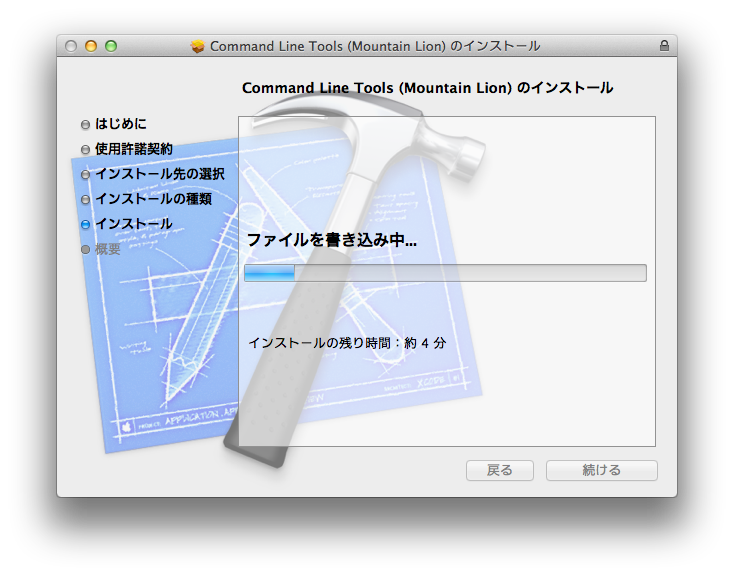
Task: Click the インストールの残り時間 text
Action: [x=347, y=343]
